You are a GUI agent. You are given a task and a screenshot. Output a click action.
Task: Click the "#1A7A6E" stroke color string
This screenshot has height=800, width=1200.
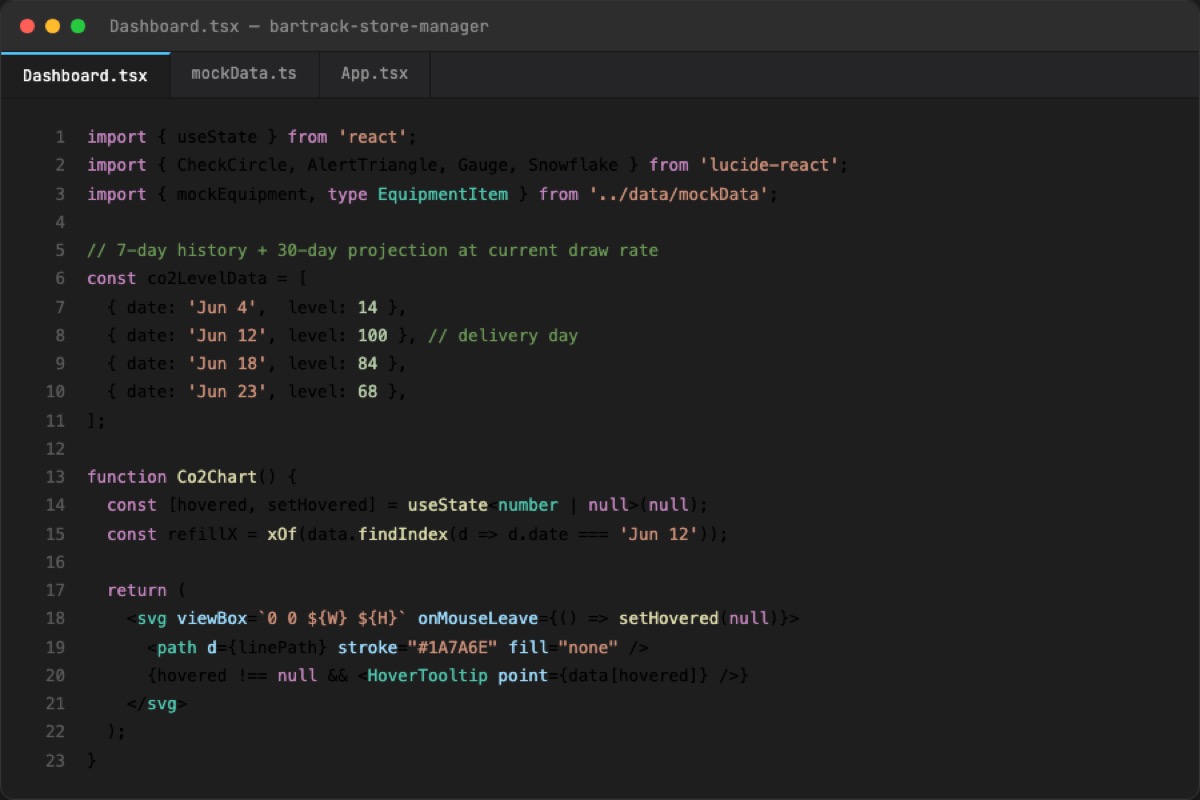pyautogui.click(x=453, y=647)
